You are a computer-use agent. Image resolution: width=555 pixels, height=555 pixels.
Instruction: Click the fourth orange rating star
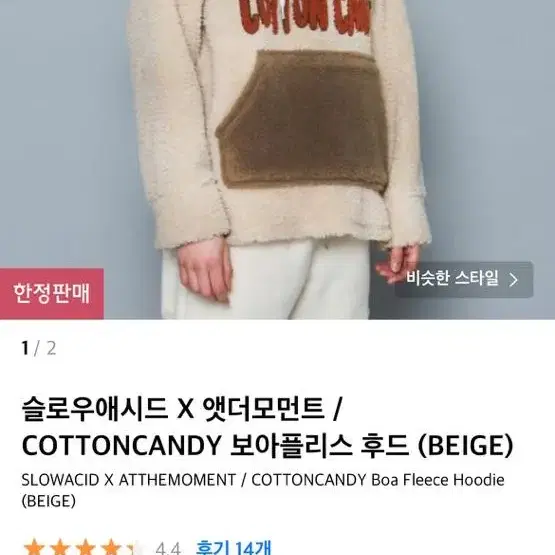[111, 547]
